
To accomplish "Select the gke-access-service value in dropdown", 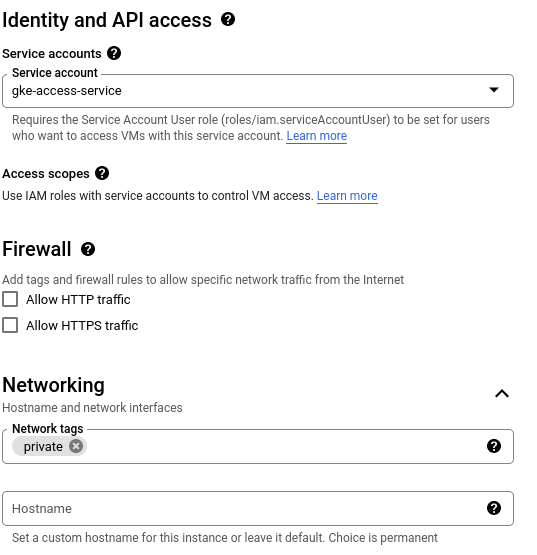I will (x=67, y=91).
